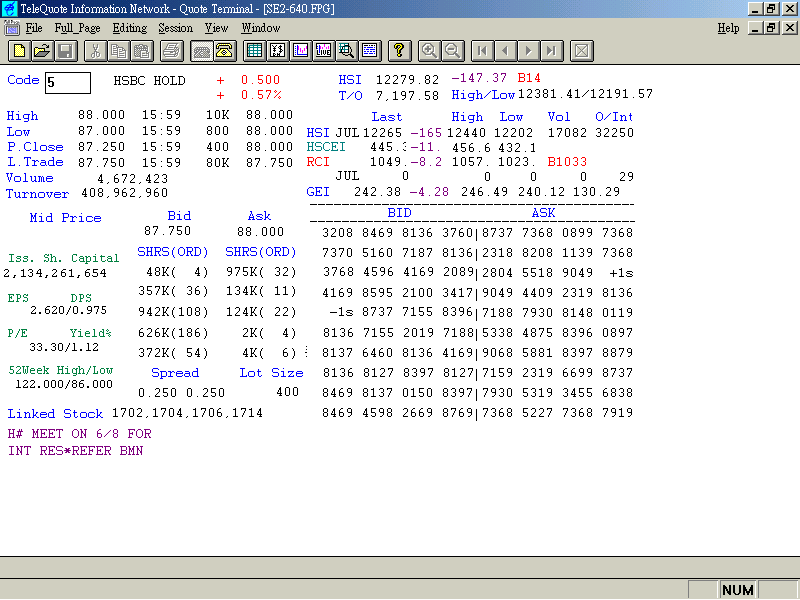Screen dimensions: 800x600
Task: Open the Full_Page menu
Action: click(x=78, y=28)
